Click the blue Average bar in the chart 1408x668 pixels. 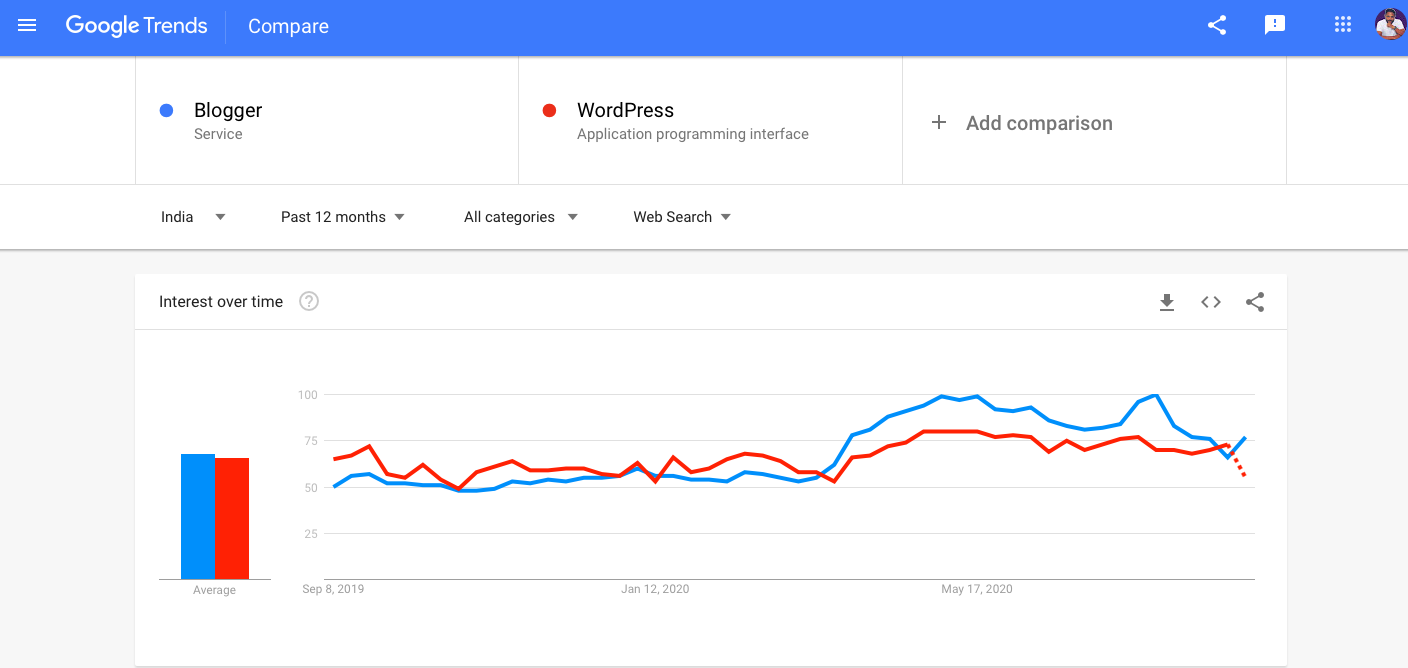point(196,517)
